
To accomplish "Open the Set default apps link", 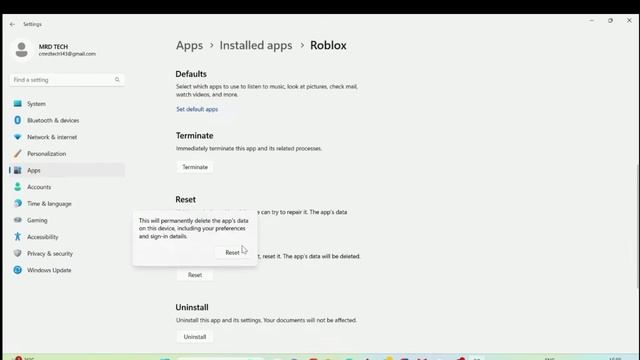I will click(197, 109).
